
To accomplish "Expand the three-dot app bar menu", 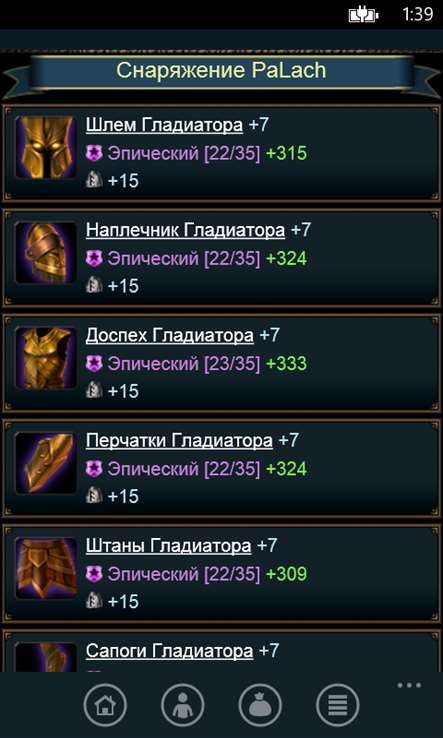I will pyautogui.click(x=409, y=685).
